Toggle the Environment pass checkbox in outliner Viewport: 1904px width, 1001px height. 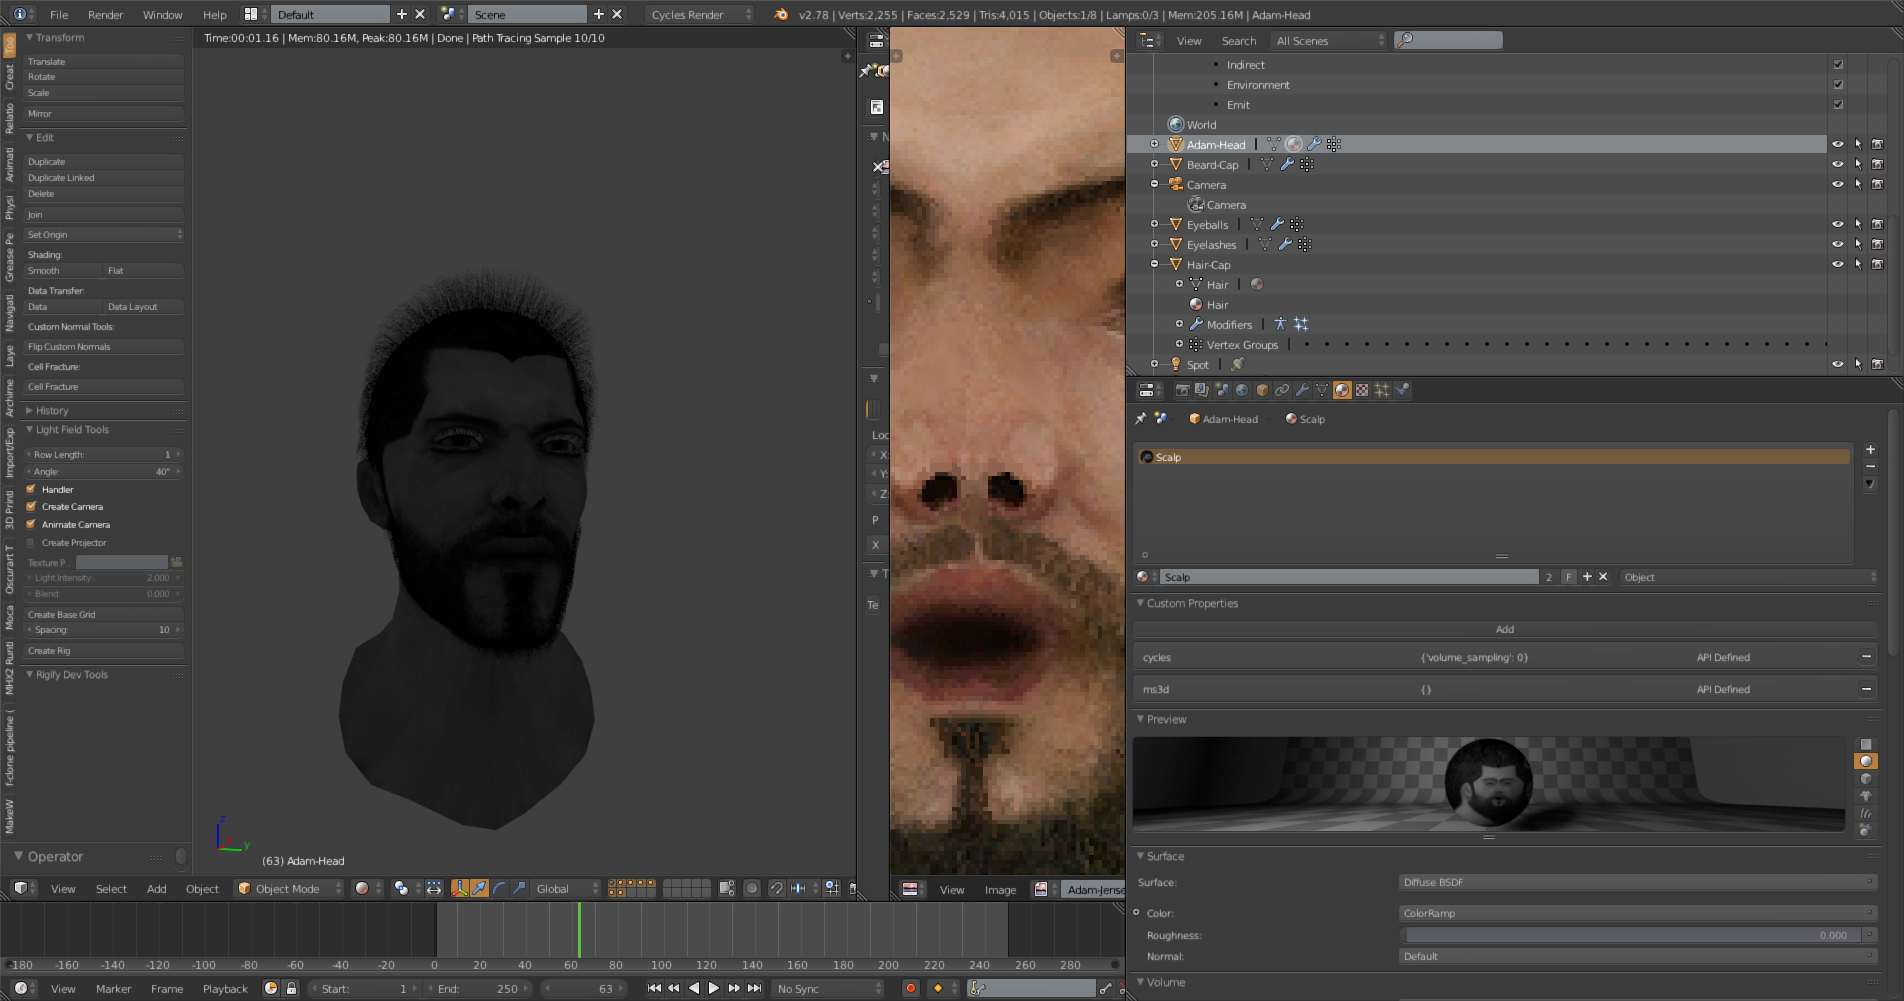click(x=1838, y=84)
